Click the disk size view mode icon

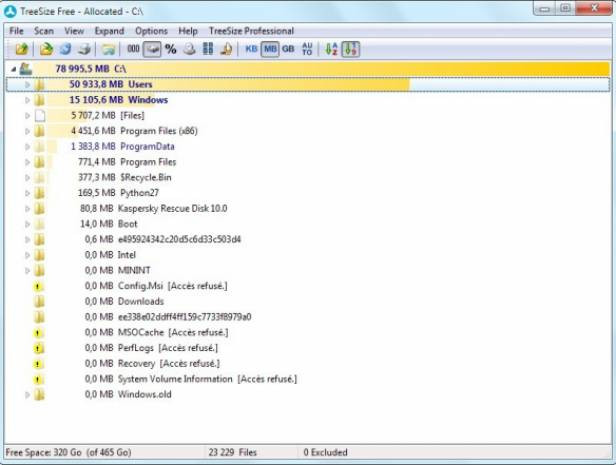coord(189,49)
